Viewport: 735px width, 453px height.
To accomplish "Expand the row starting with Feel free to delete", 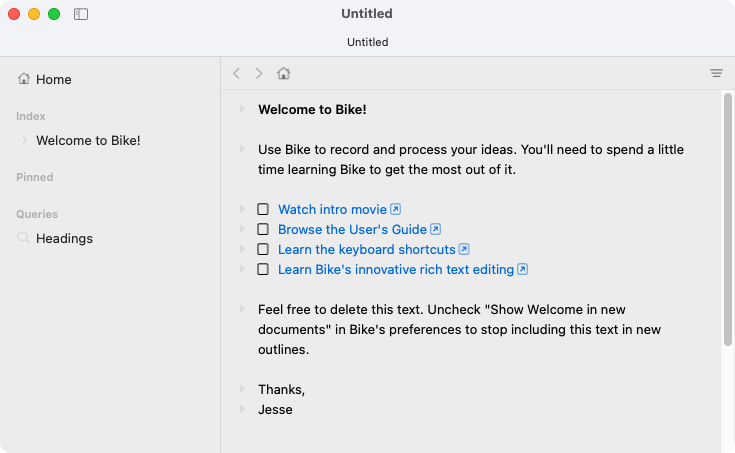I will pos(241,310).
